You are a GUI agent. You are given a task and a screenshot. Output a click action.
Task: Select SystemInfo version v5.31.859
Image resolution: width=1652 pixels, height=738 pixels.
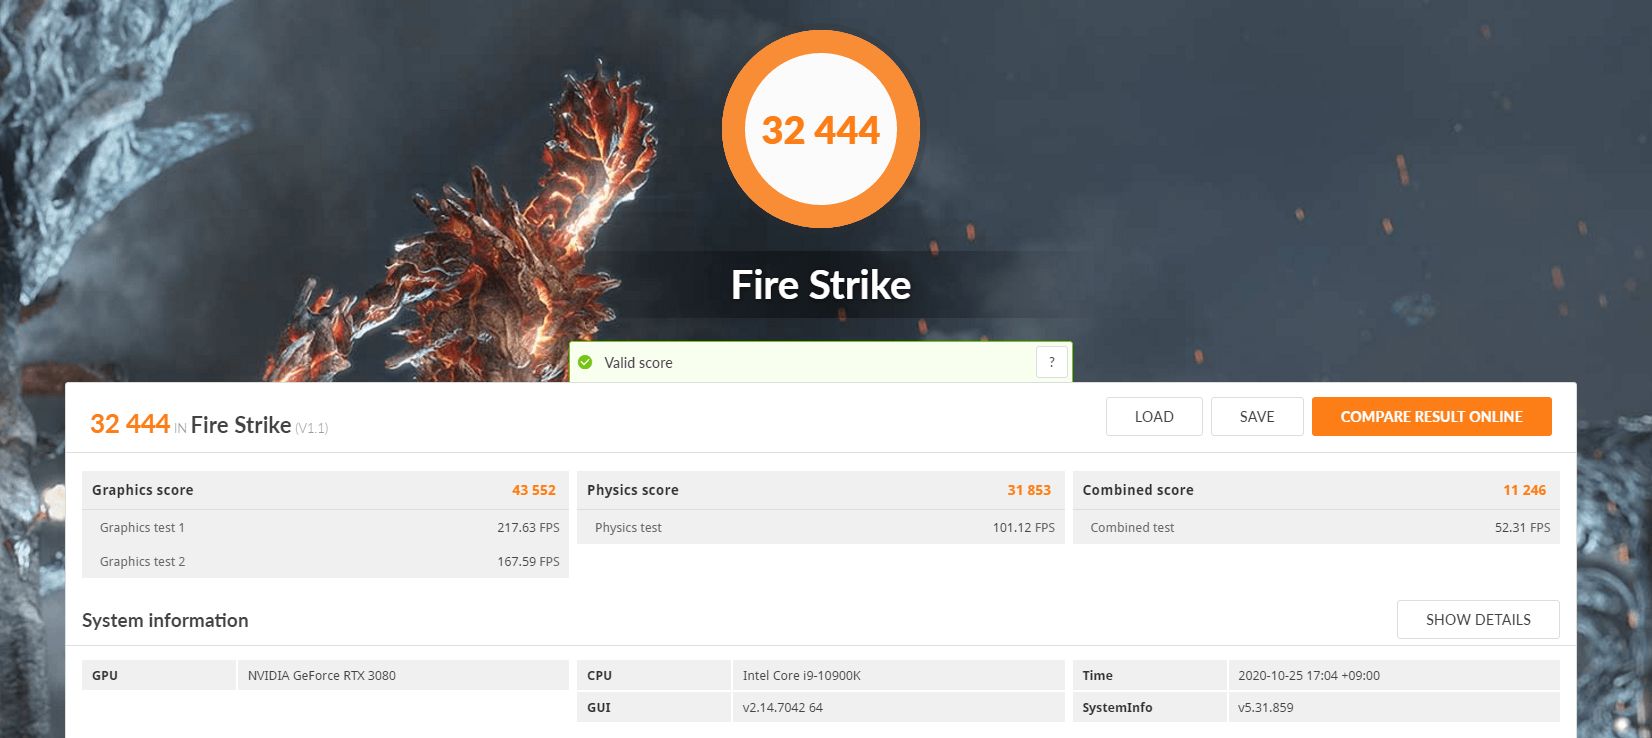(x=1266, y=707)
